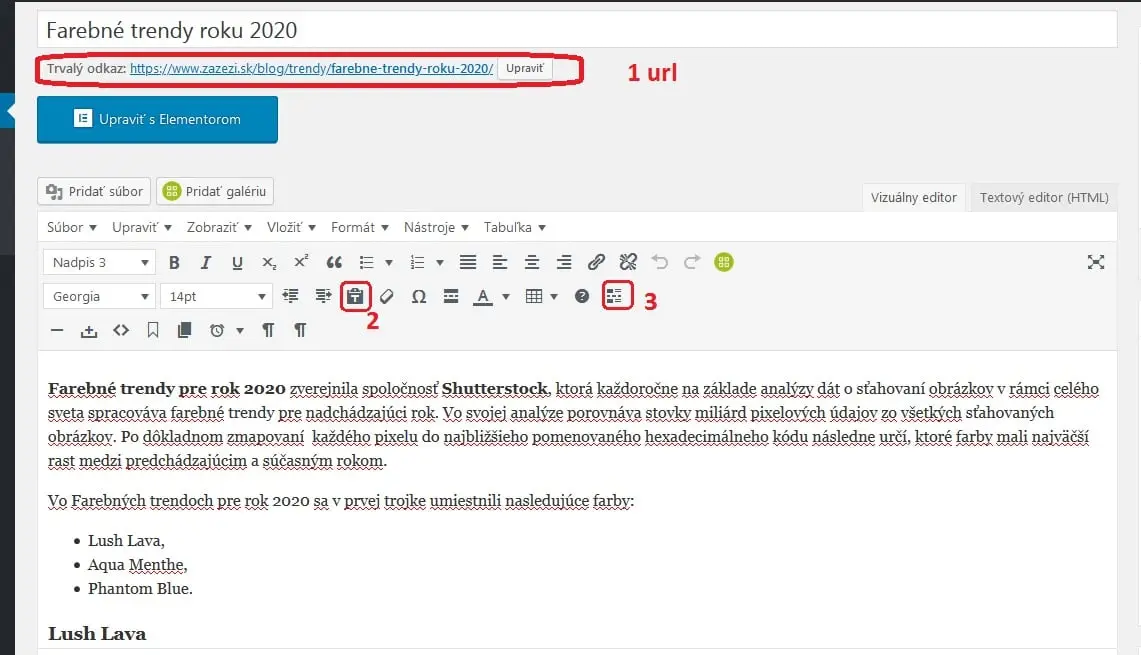1141x655 pixels.
Task: Expand the bulleted list style arrow
Action: [389, 263]
